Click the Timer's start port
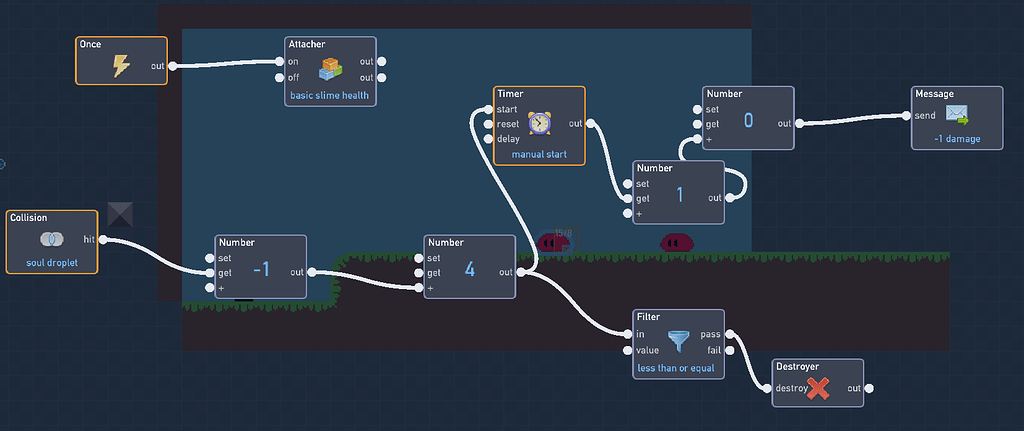 (x=488, y=109)
